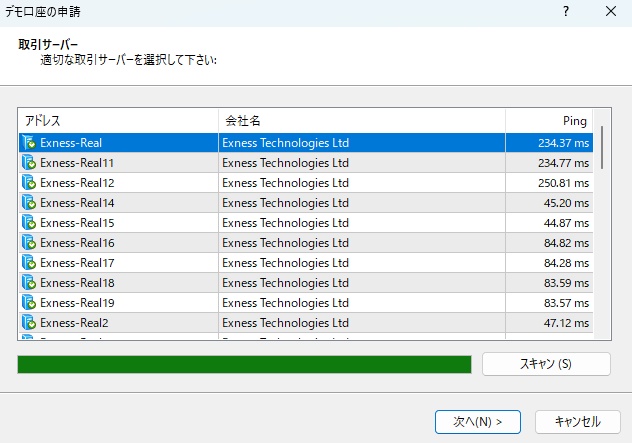Select the Exness-Real19 server name
The height and width of the screenshot is (443, 632).
point(77,303)
